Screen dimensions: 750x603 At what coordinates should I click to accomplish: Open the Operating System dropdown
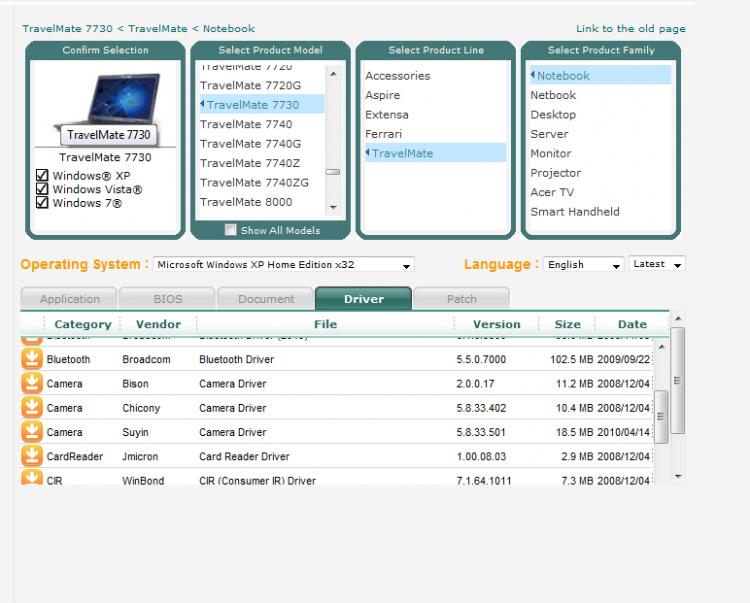(284, 264)
